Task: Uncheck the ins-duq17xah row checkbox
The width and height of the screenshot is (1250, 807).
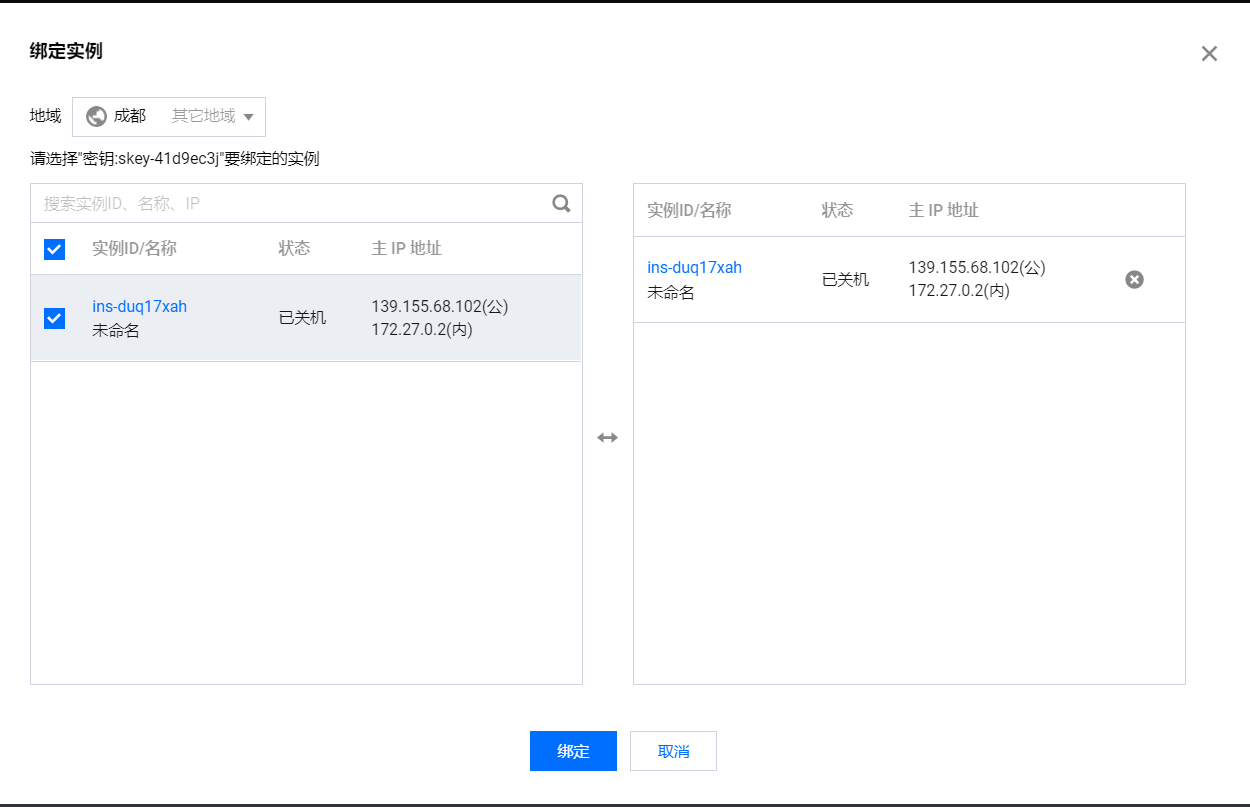Action: coord(55,318)
